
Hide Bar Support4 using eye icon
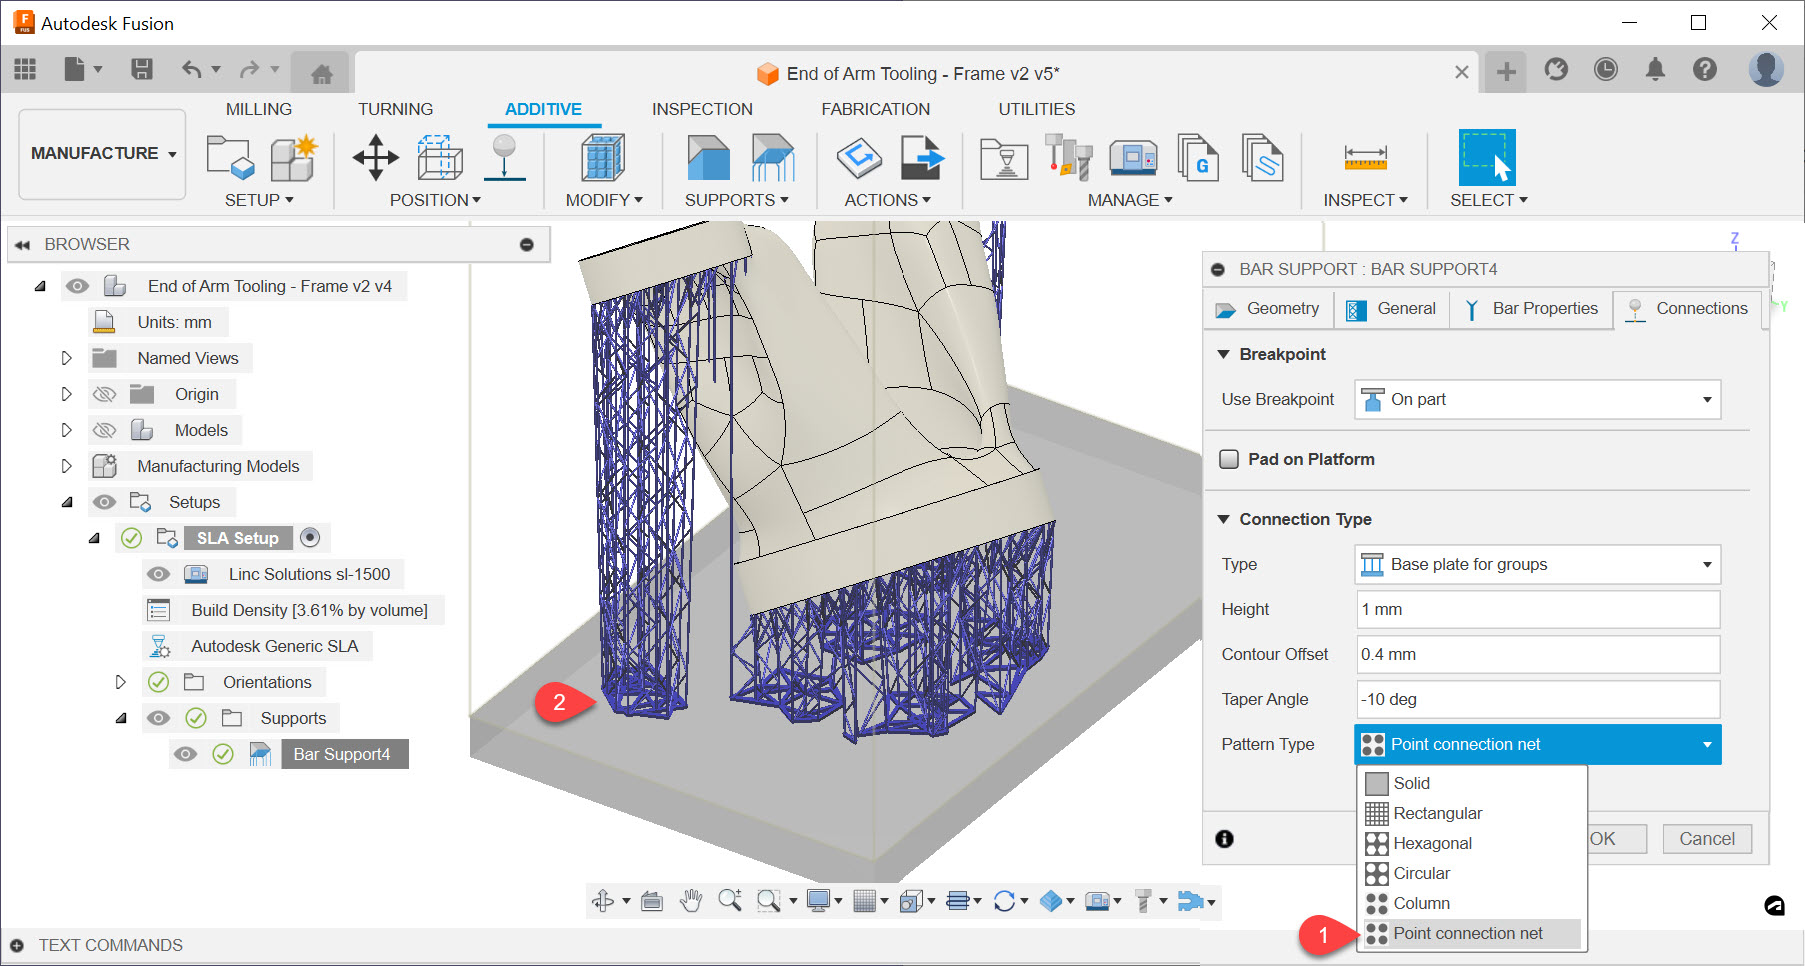coord(185,754)
